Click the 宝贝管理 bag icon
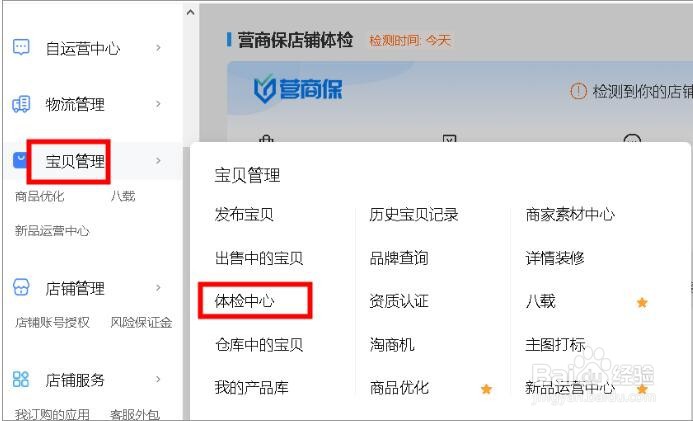 [19, 160]
